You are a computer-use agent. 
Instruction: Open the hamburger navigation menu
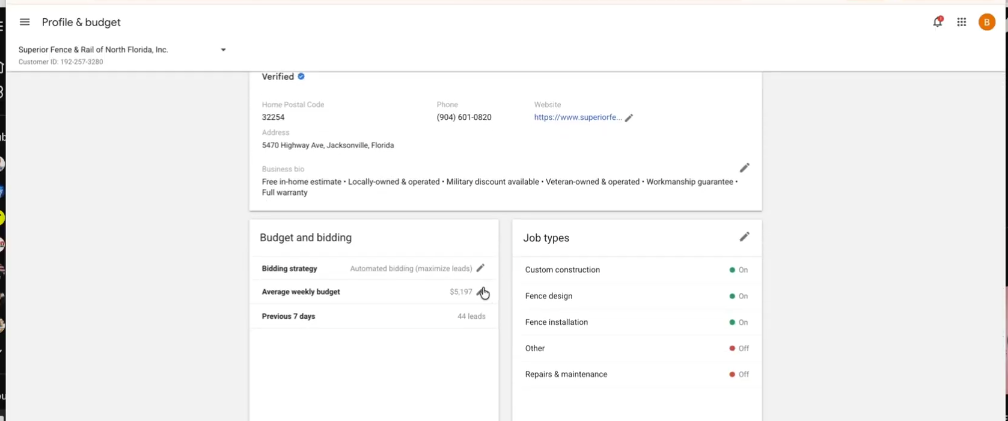click(x=24, y=22)
